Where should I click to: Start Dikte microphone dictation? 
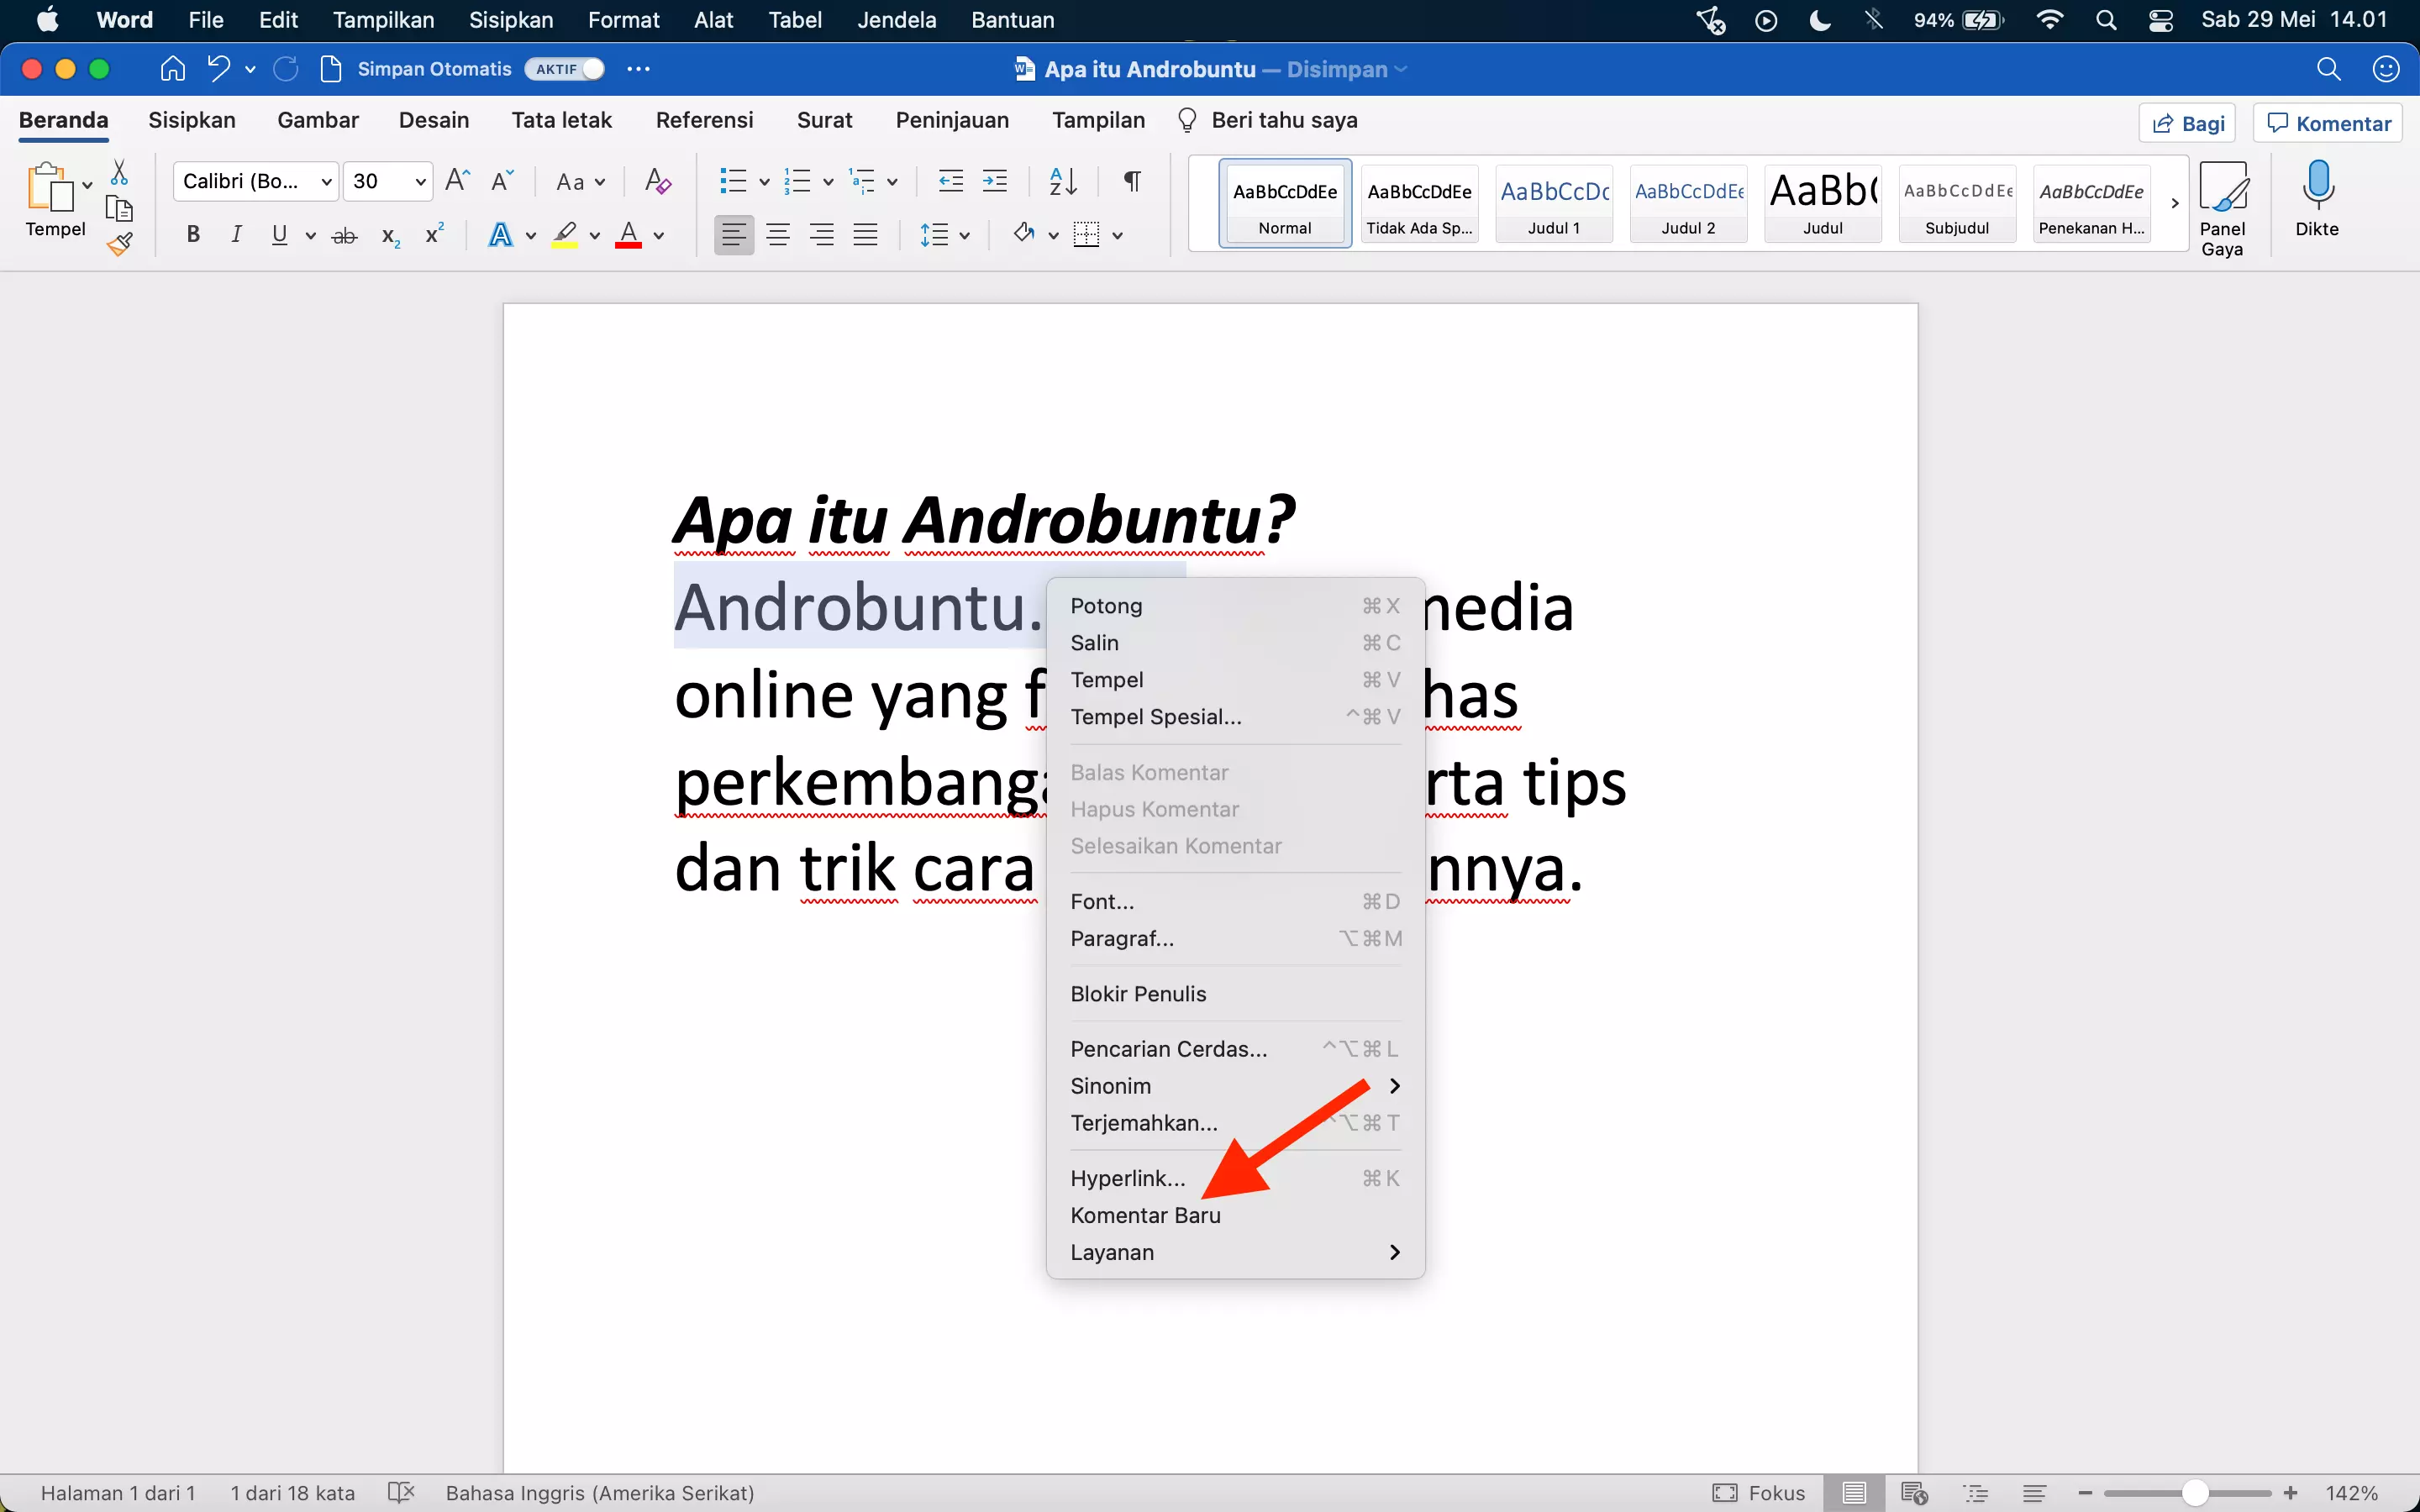2317,199
